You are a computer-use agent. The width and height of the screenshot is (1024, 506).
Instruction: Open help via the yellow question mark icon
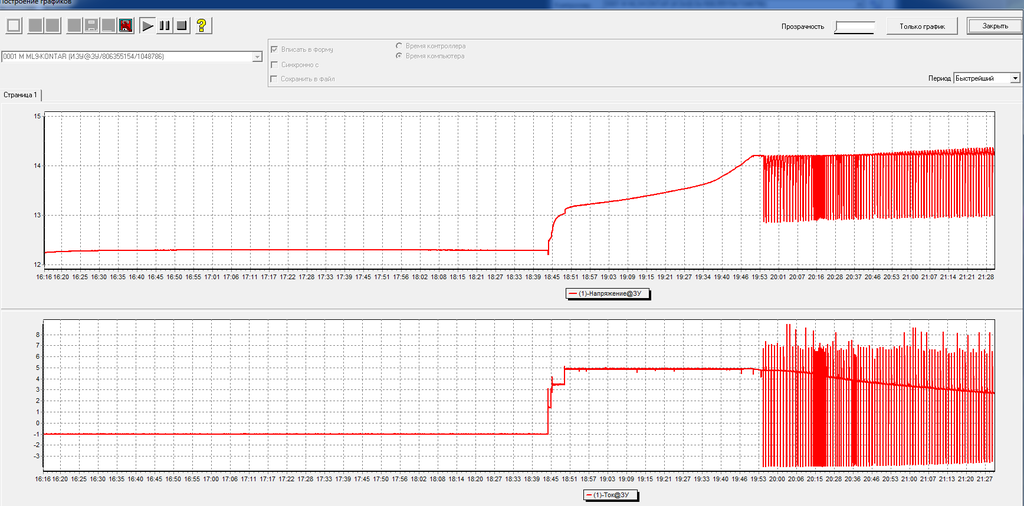pos(201,25)
